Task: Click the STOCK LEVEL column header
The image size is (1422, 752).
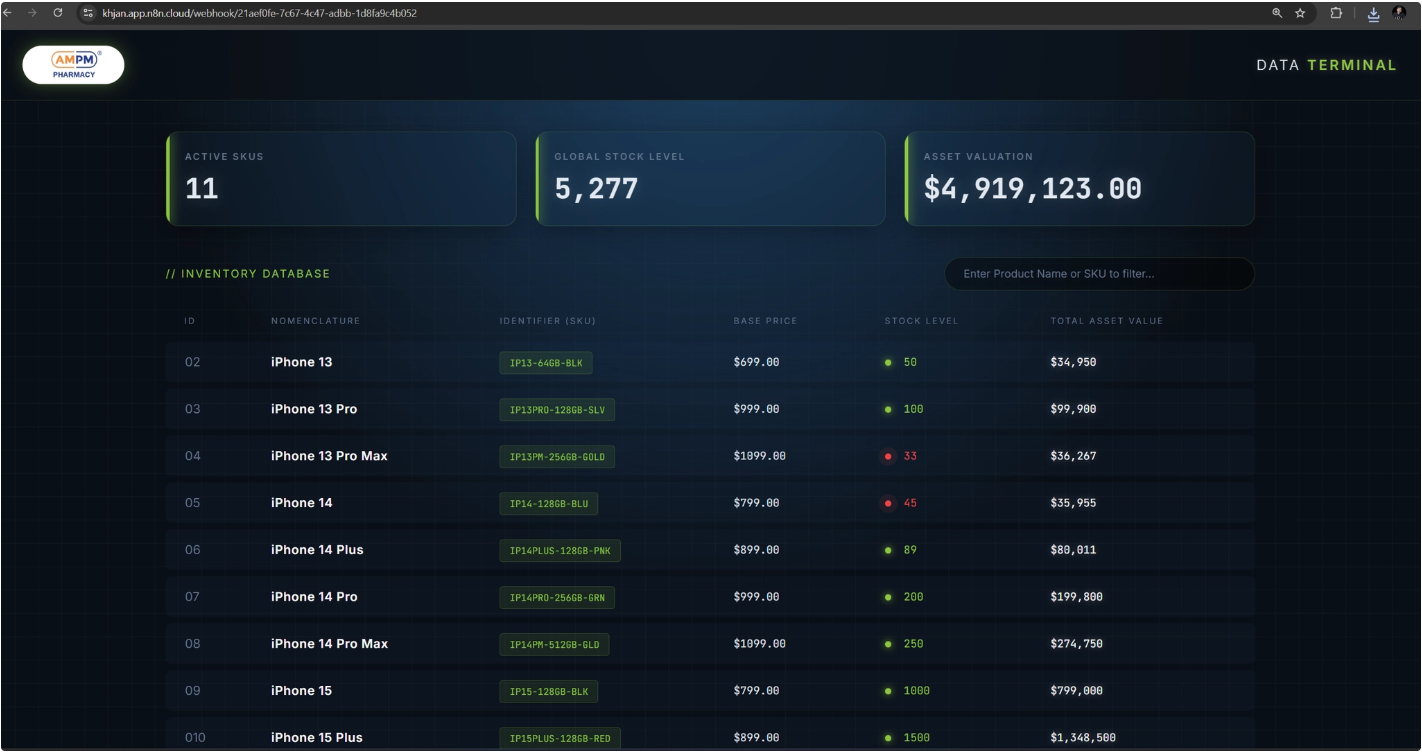Action: coord(921,321)
